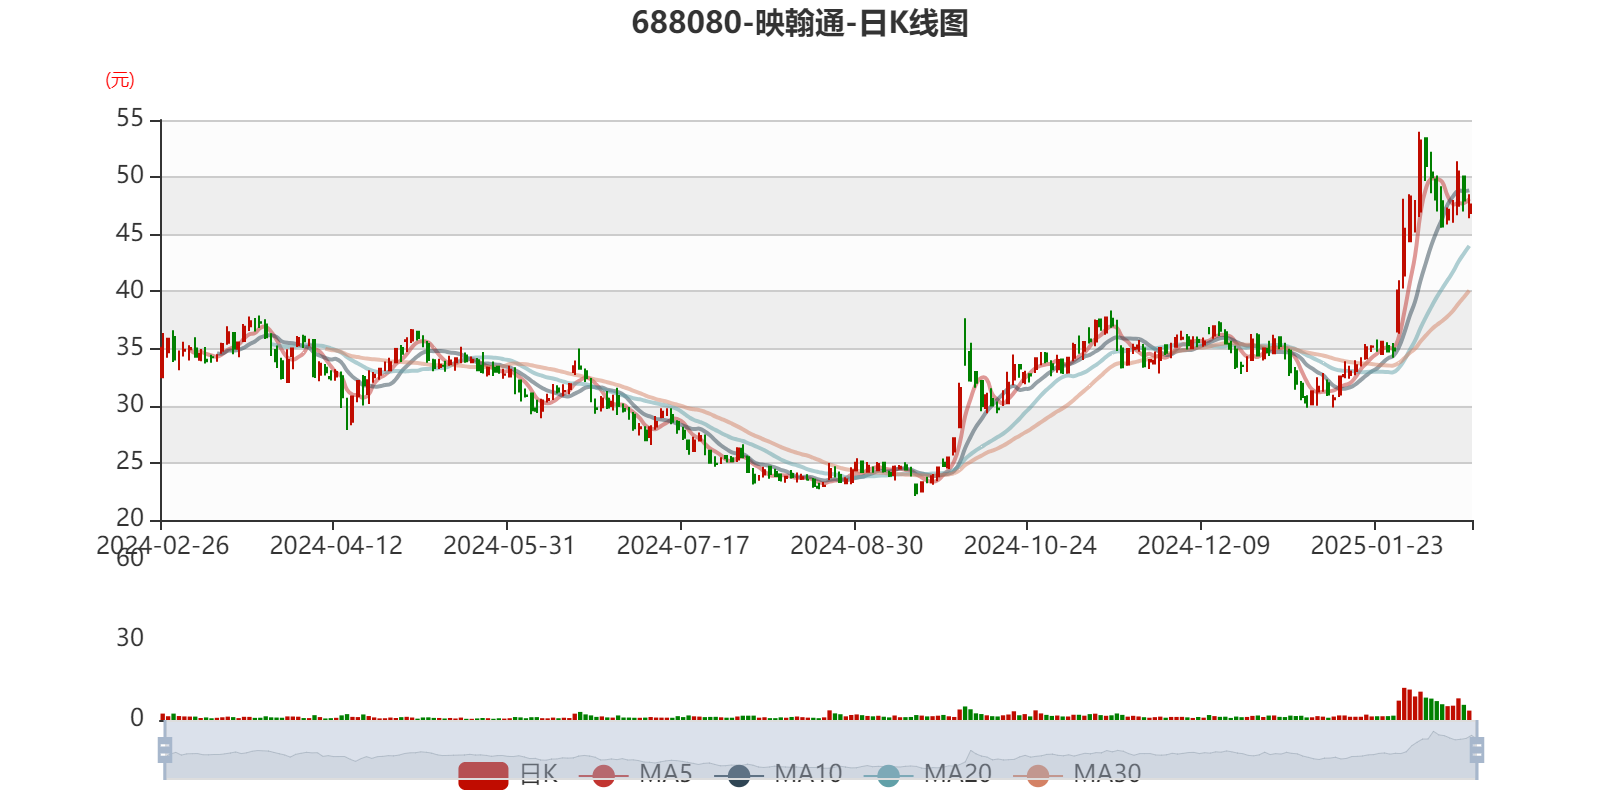Click the 2024-02-26 date label

(162, 546)
